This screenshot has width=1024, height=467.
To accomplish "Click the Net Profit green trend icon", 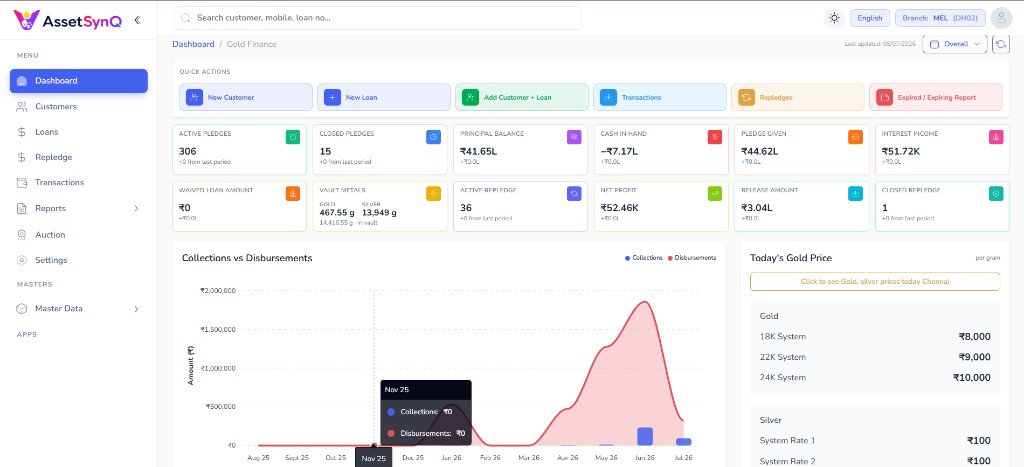I will coord(714,193).
